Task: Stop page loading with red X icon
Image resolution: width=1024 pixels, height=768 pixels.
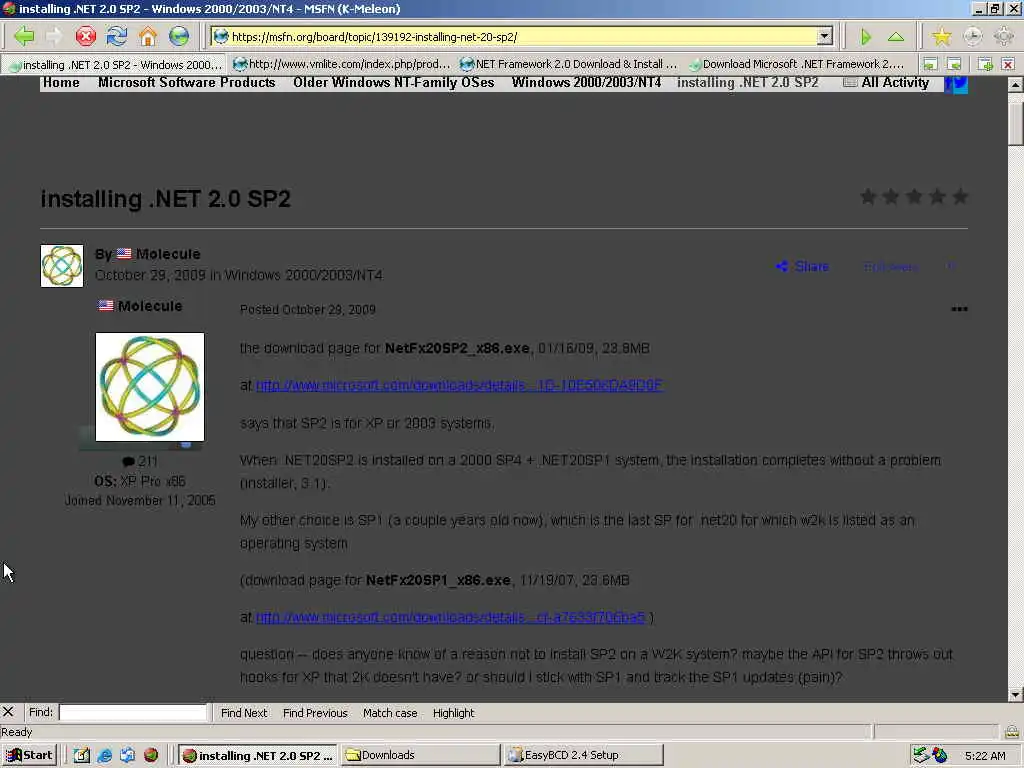Action: pyautogui.click(x=86, y=36)
